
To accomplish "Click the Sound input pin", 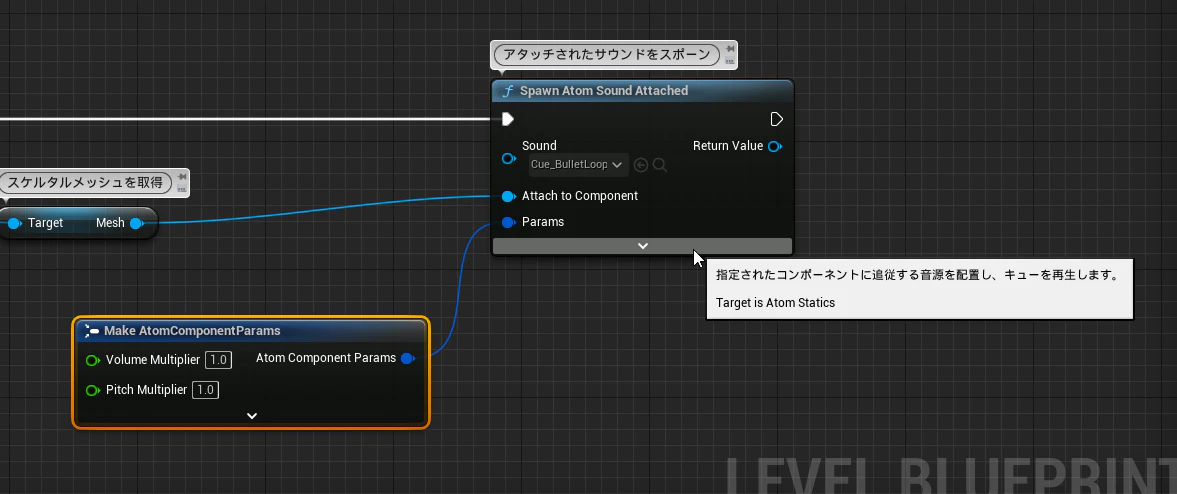I will click(x=509, y=158).
